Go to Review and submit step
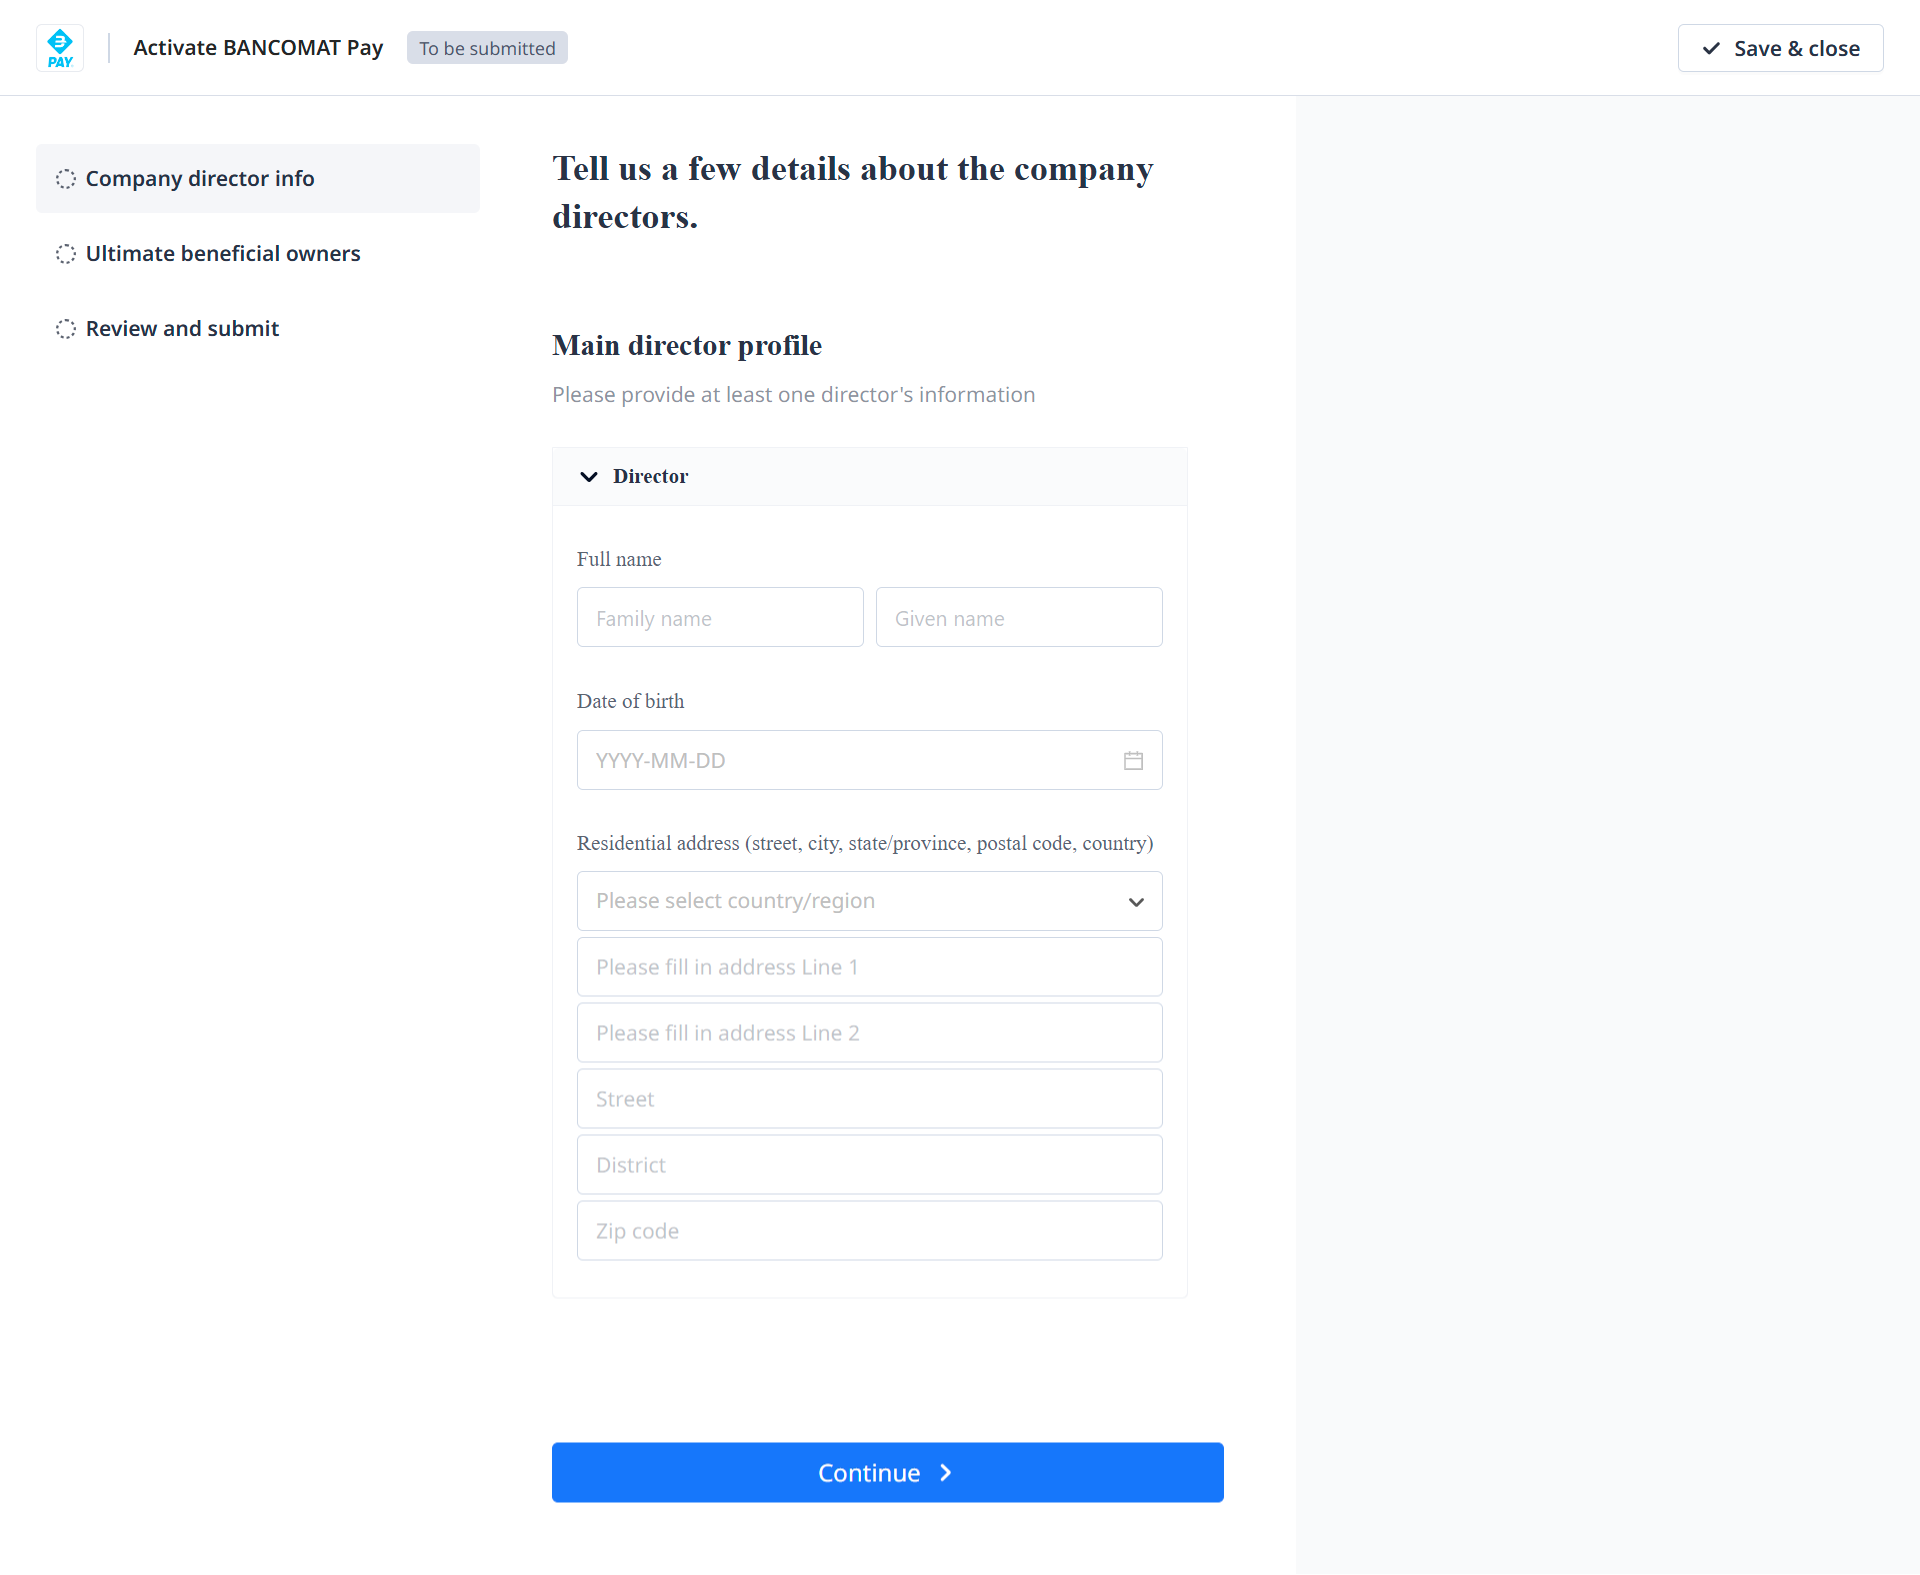Screen dimensions: 1920x1575 tap(182, 329)
